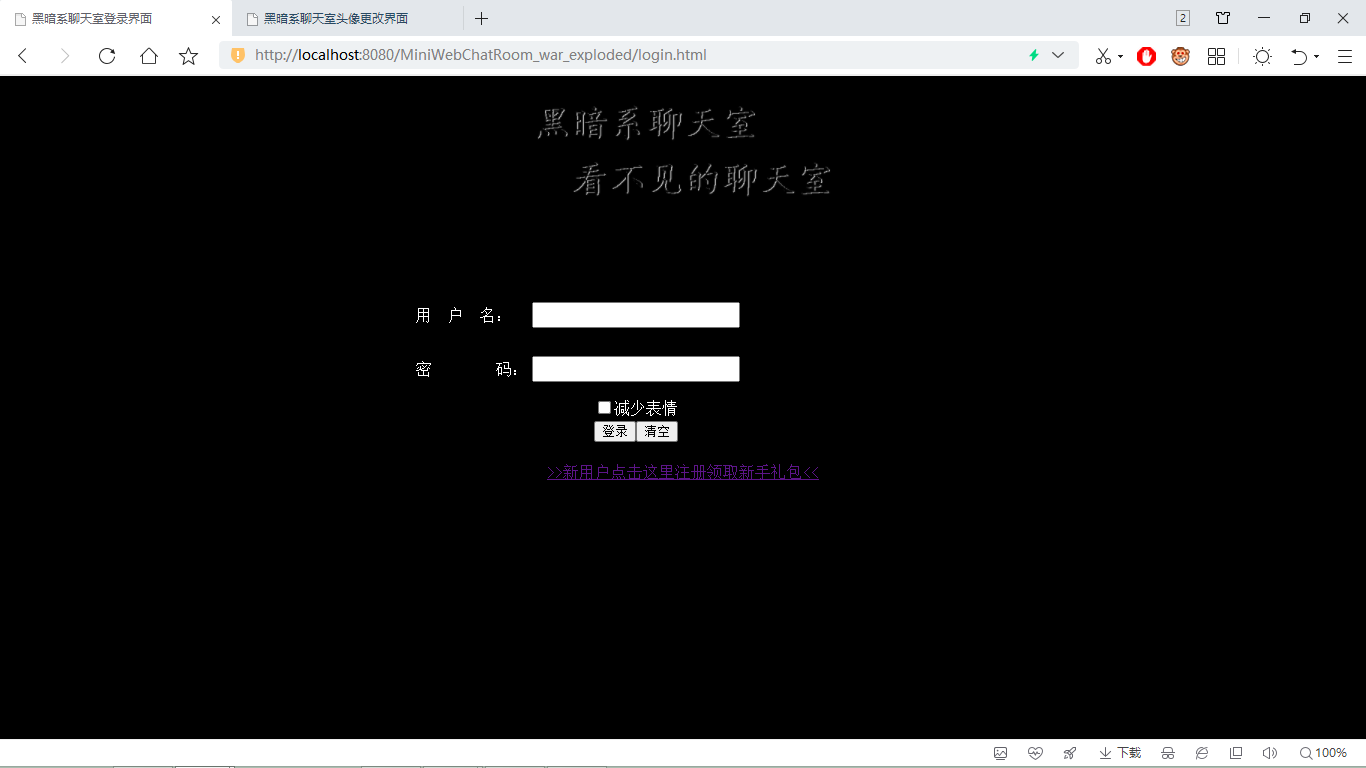Open the shirt skin icon
This screenshot has height=768, width=1366.
click(x=1223, y=18)
